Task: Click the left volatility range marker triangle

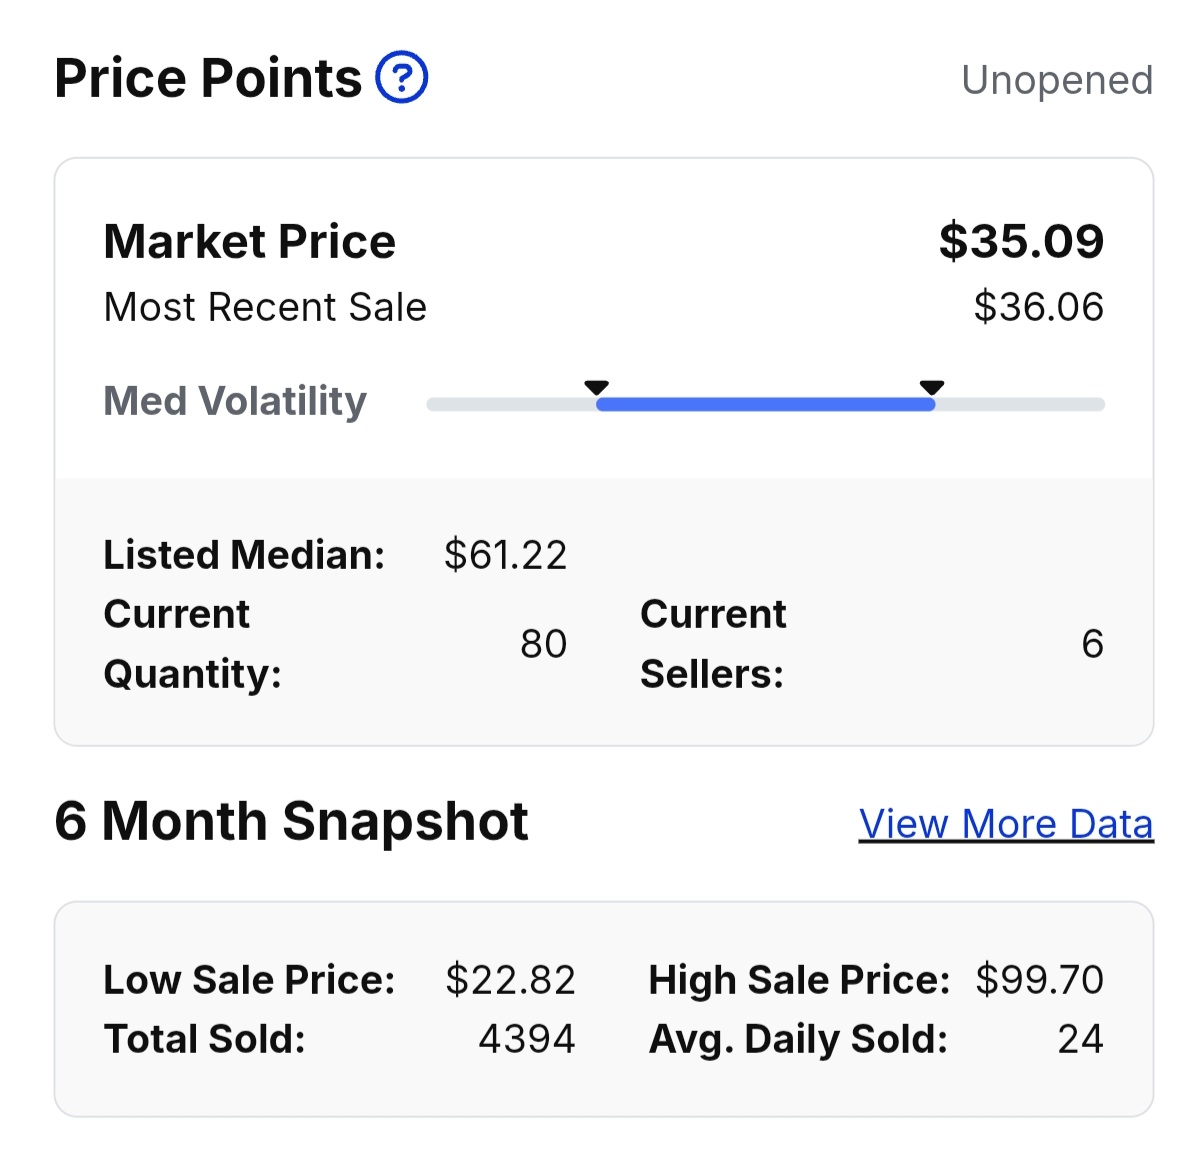Action: (597, 388)
